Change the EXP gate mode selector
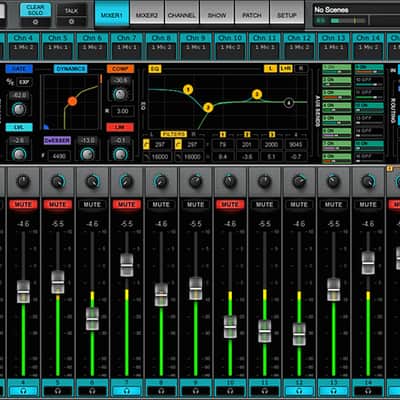The image size is (400, 400). pos(24,82)
